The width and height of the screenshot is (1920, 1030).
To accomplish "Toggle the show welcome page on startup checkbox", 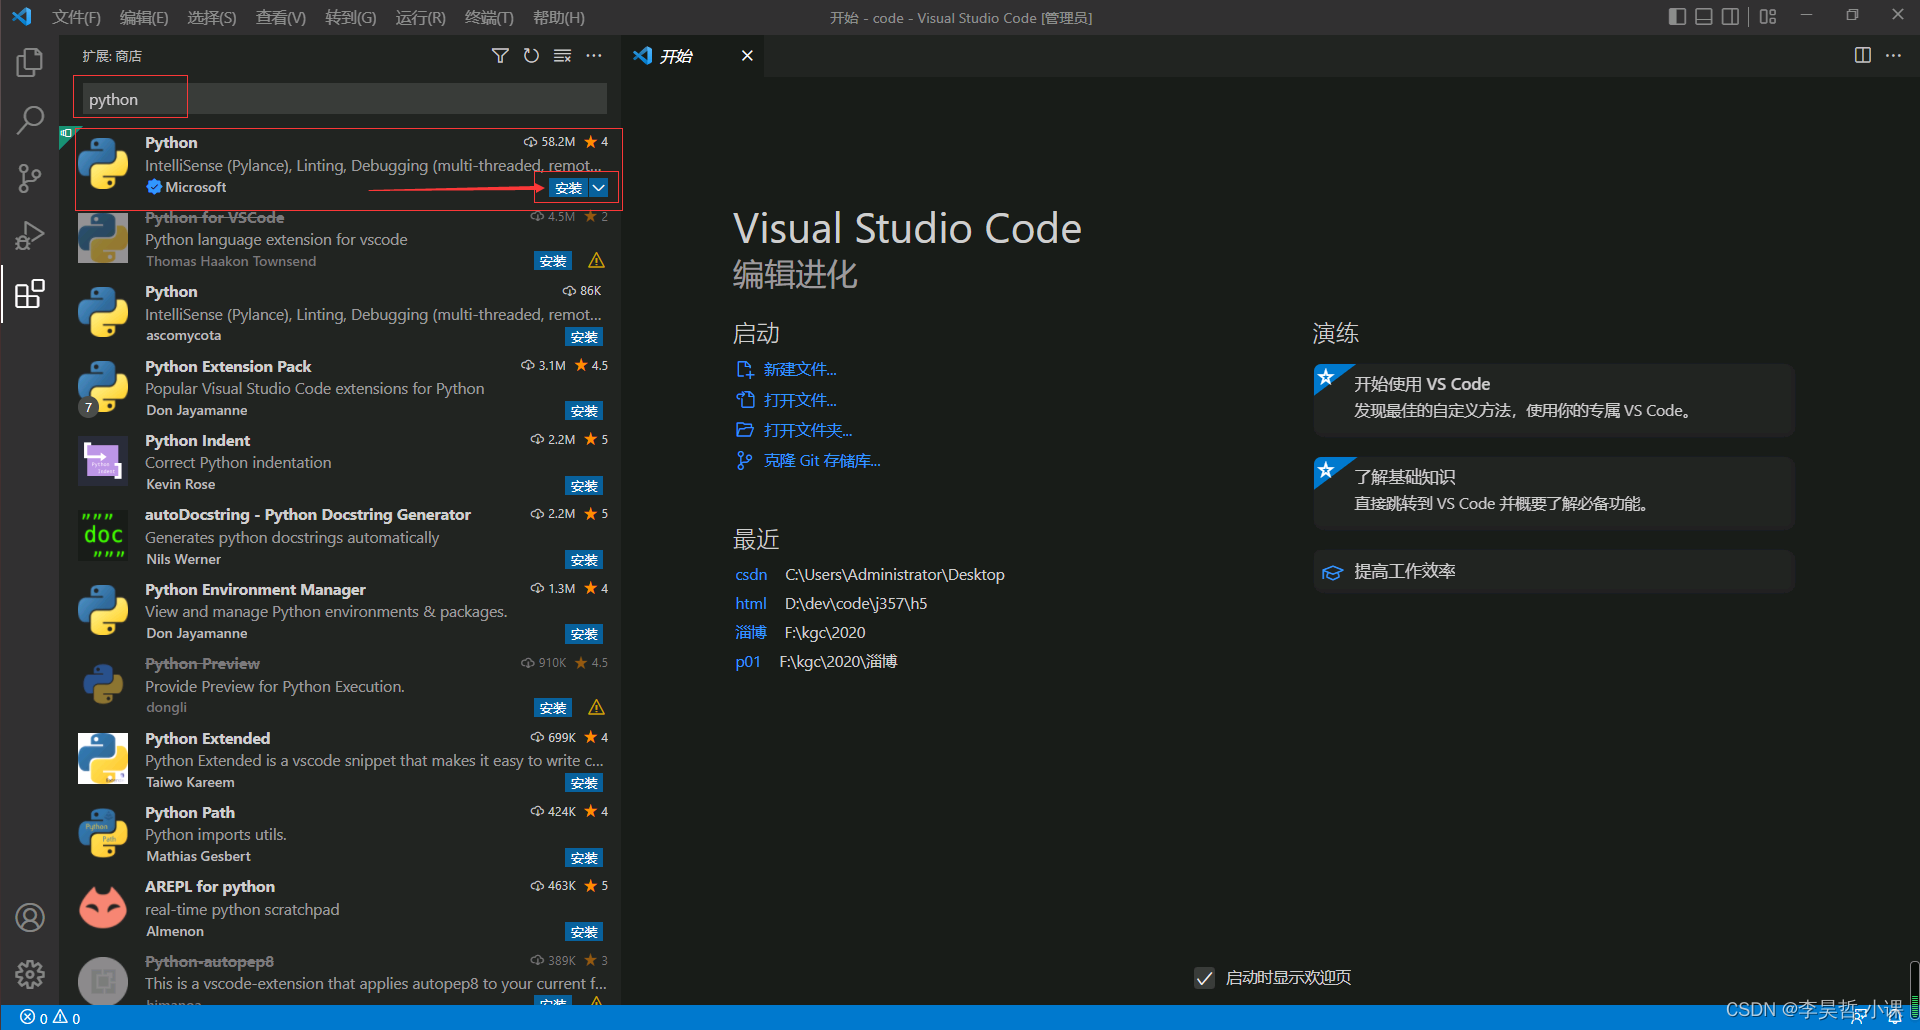I will (x=1204, y=978).
